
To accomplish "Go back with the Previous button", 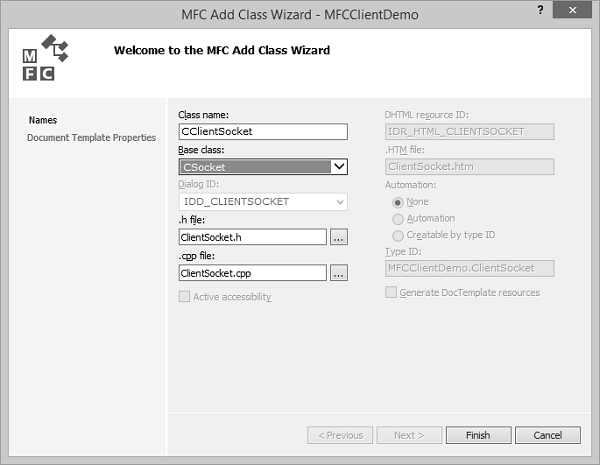I will (340, 435).
